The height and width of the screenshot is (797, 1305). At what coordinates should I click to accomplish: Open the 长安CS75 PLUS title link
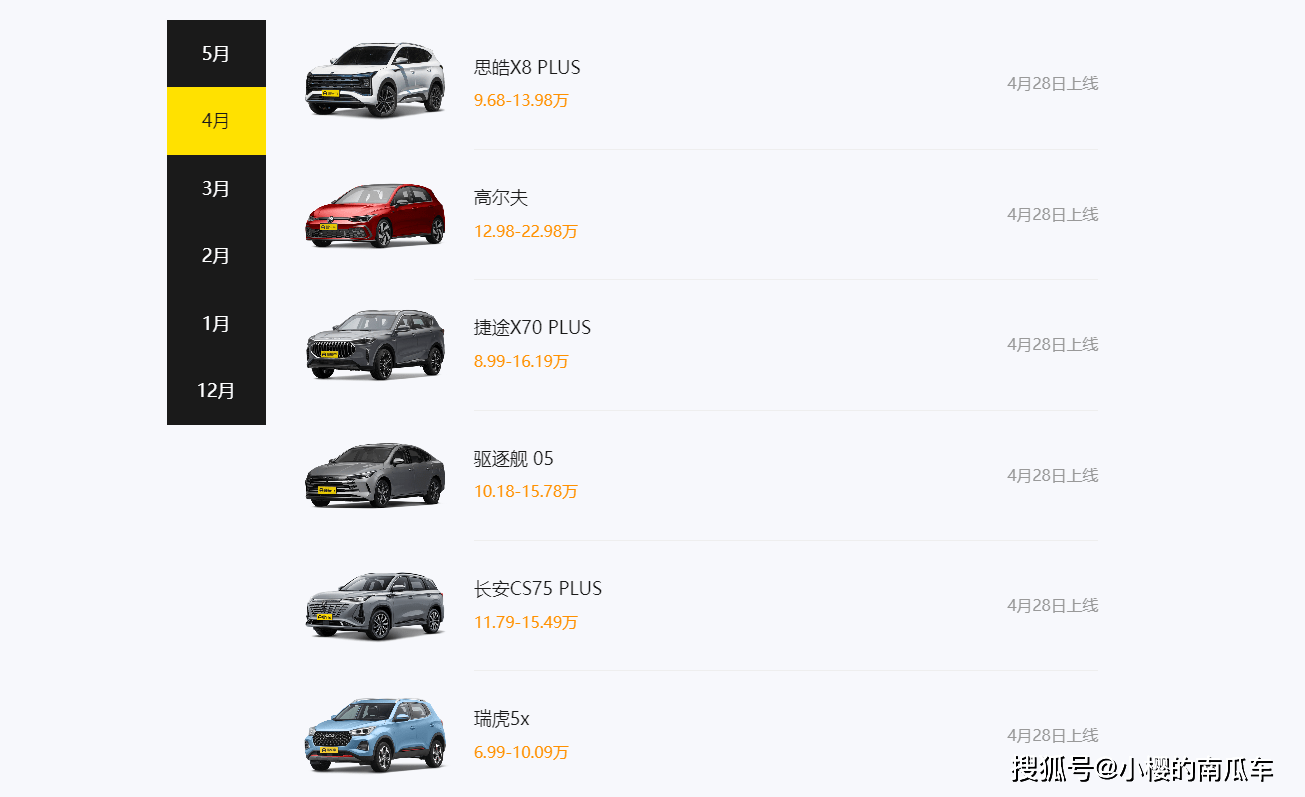click(538, 589)
